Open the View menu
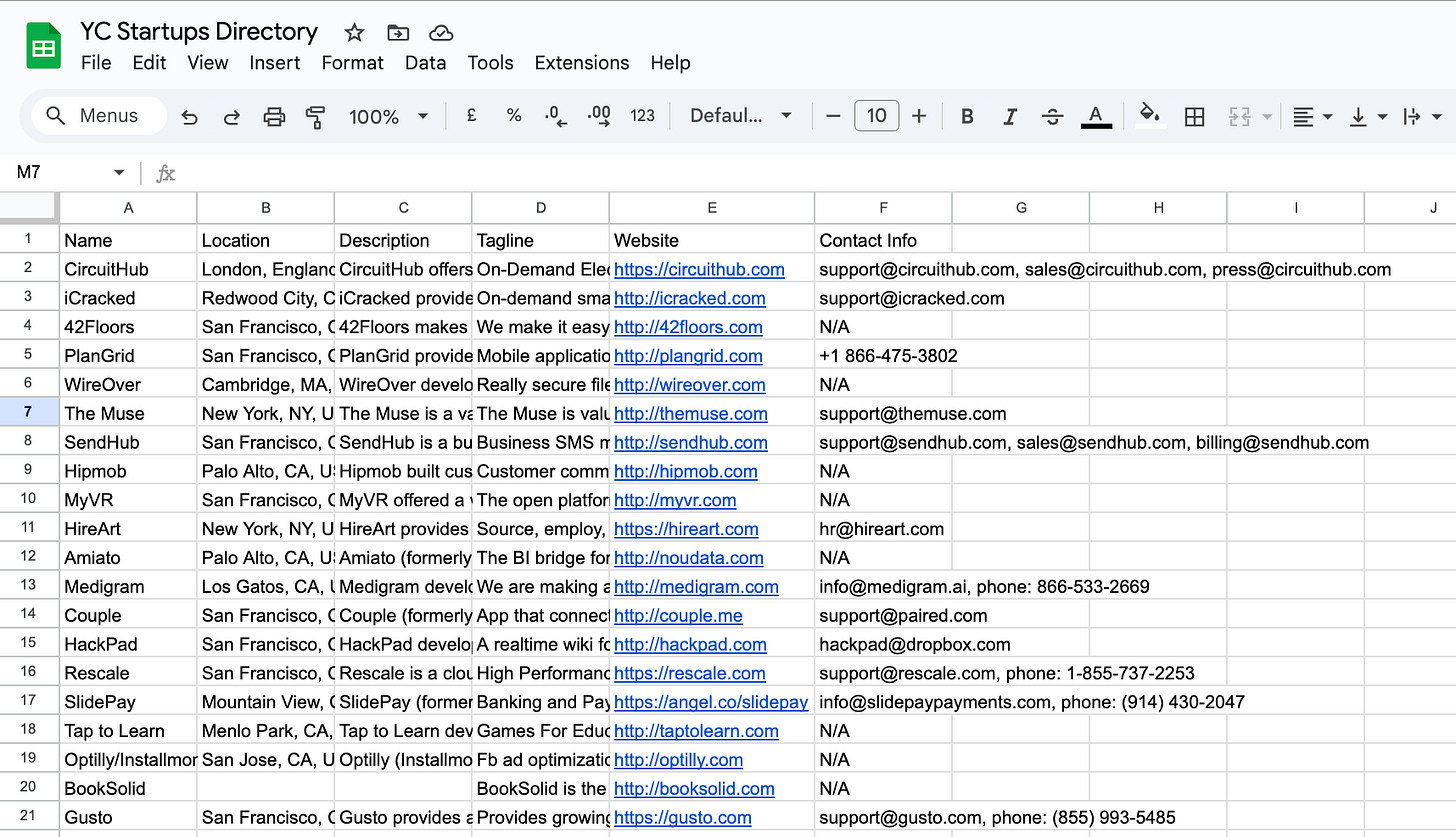 208,63
